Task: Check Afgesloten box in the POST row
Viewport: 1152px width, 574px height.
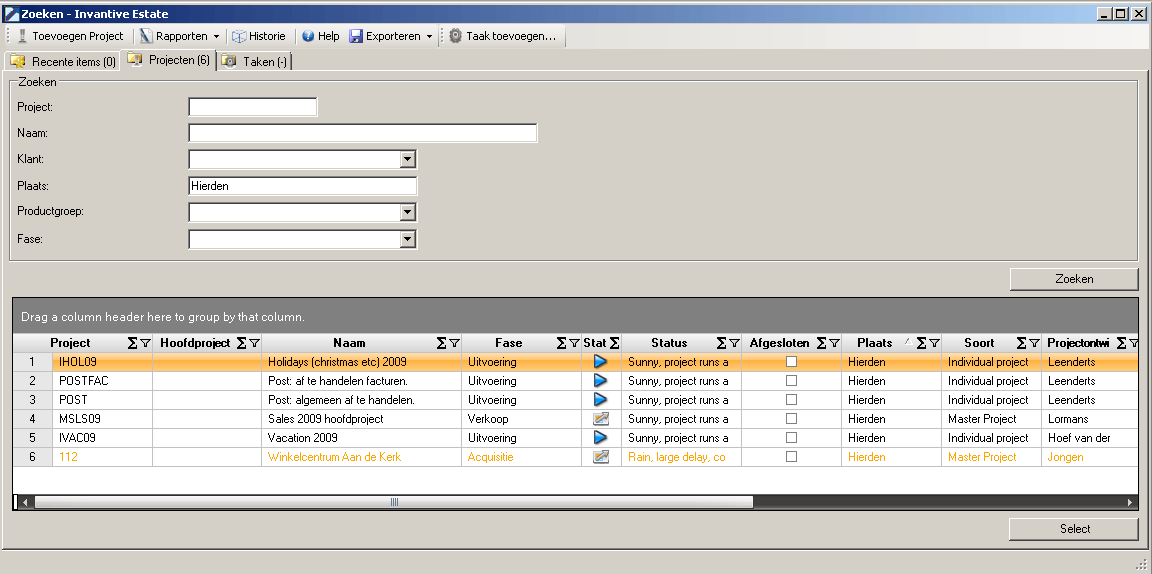Action: (791, 400)
